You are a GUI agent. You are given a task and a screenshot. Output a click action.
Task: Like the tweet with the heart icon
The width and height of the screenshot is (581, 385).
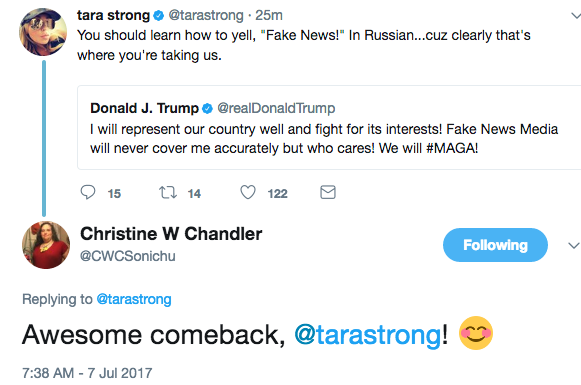pos(248,192)
